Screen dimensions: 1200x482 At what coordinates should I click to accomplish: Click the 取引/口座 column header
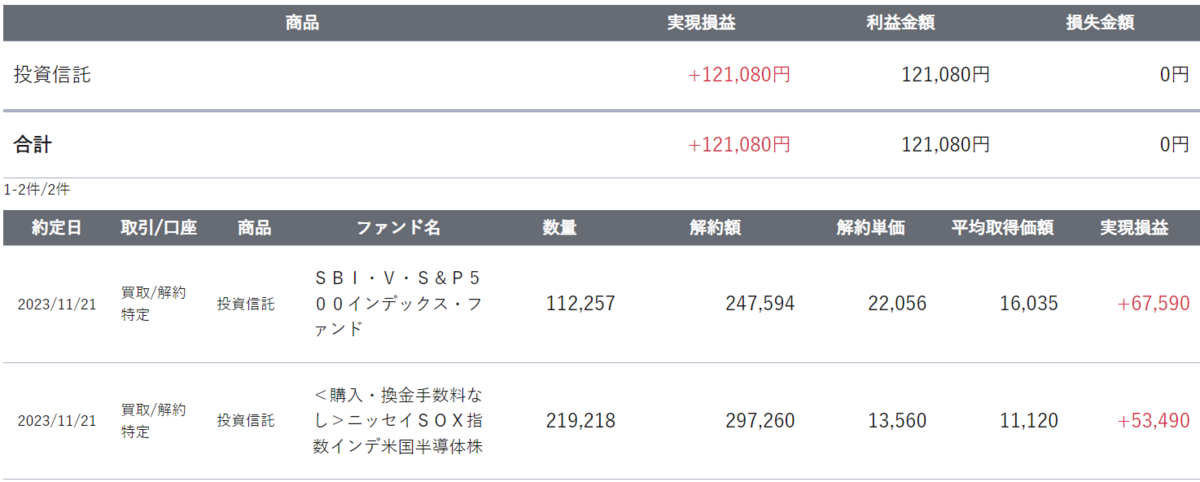159,228
